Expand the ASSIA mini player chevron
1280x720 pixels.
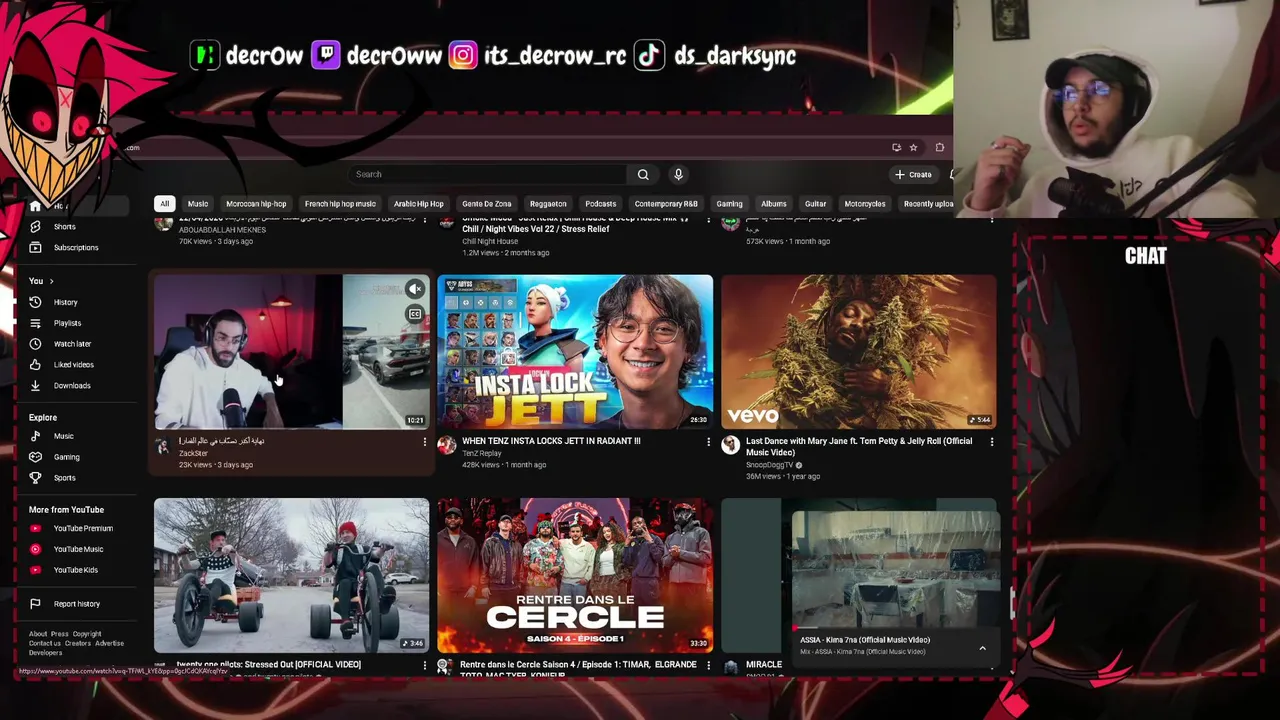(x=982, y=648)
